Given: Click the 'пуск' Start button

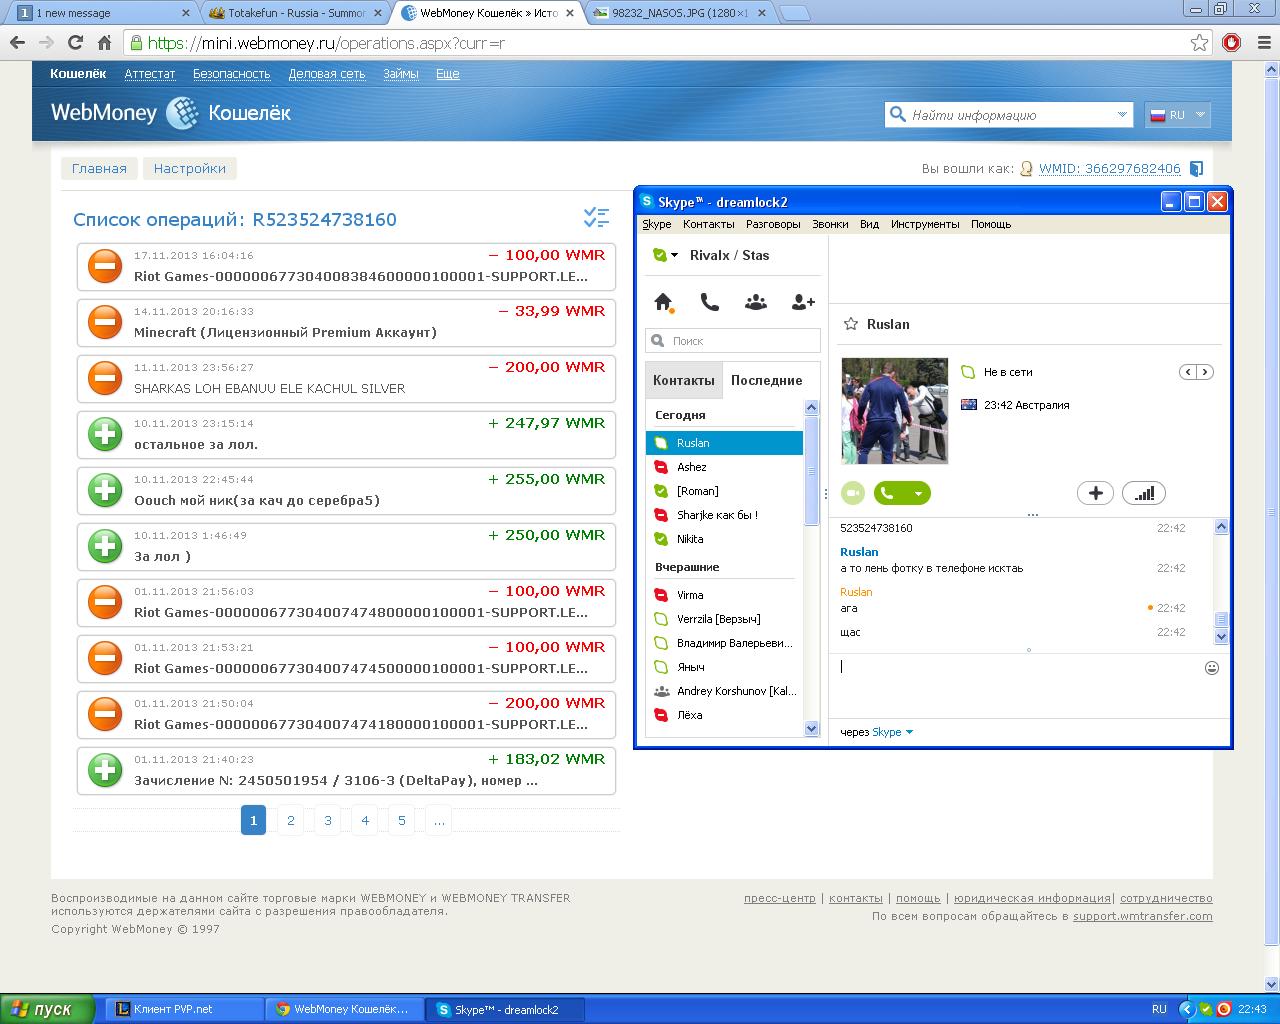Looking at the screenshot, I should point(47,1009).
